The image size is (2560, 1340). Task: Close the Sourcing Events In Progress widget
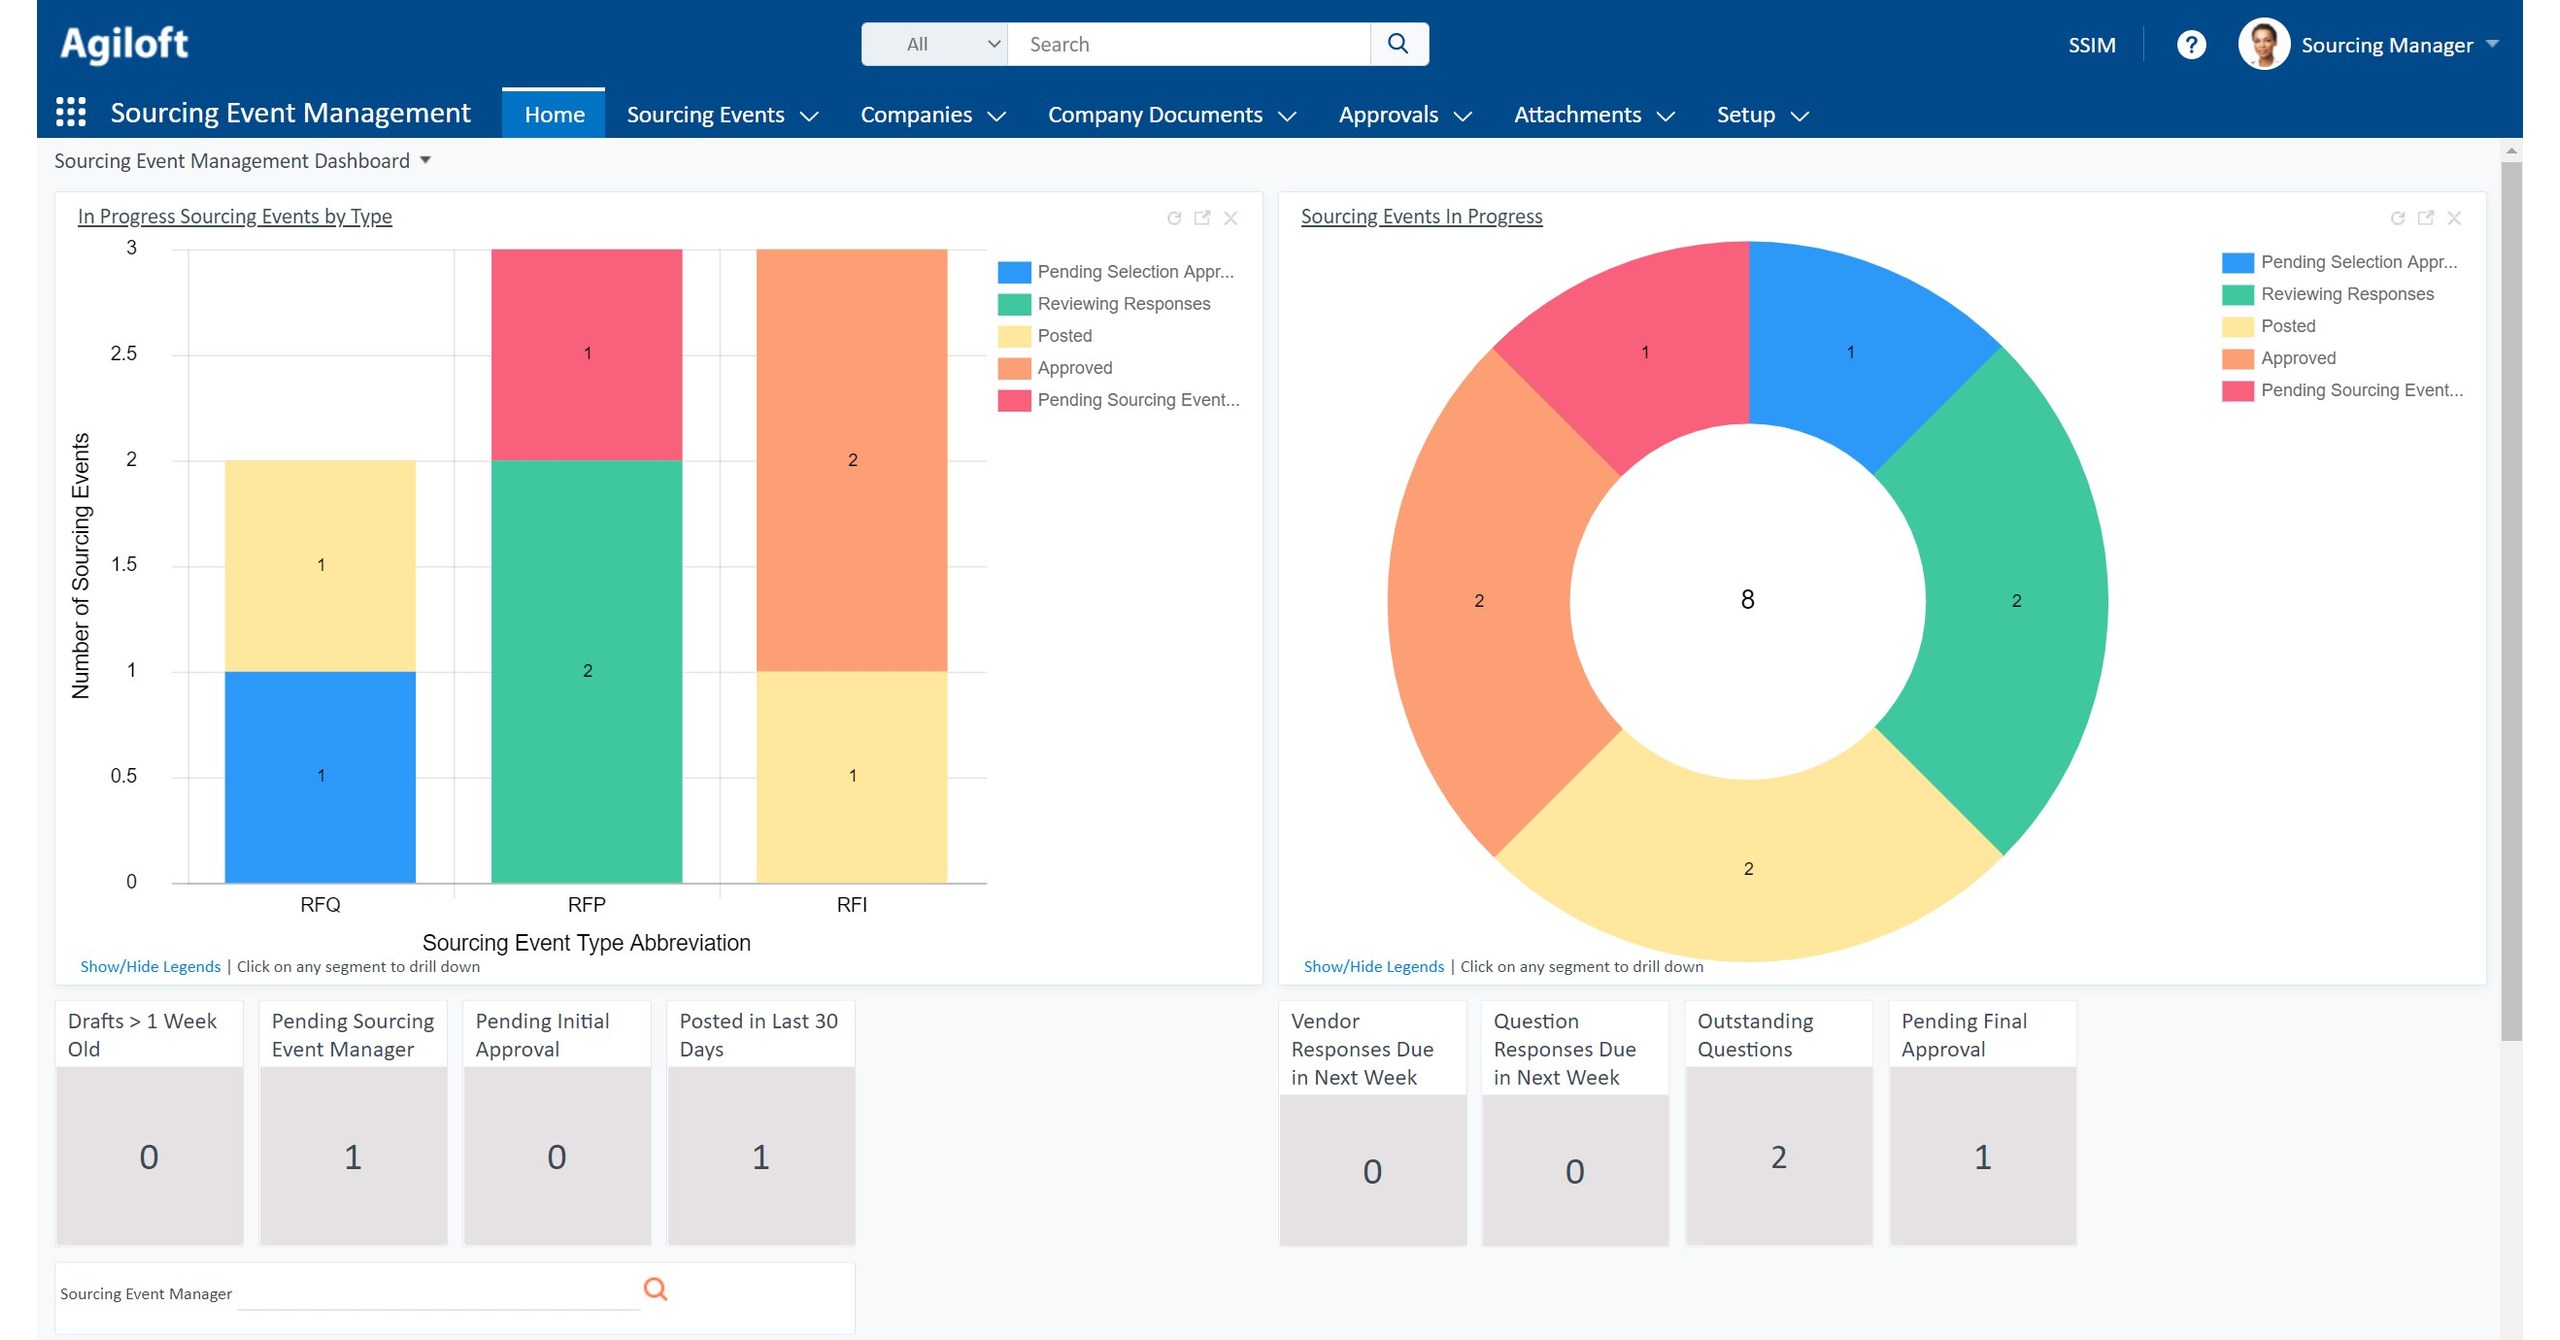[x=2452, y=218]
